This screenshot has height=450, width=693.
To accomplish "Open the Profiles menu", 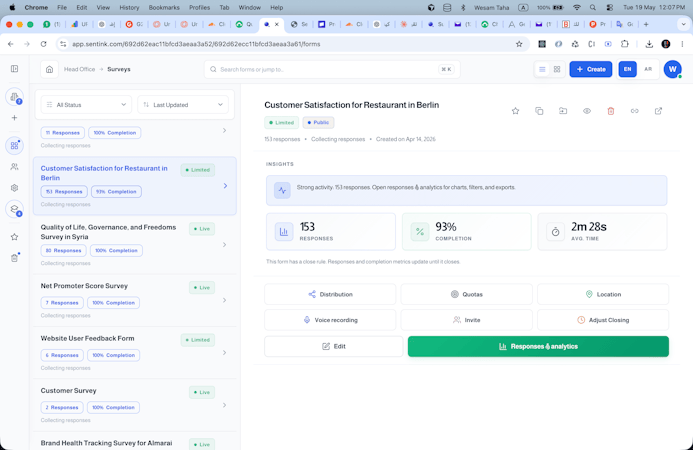I will [x=199, y=8].
